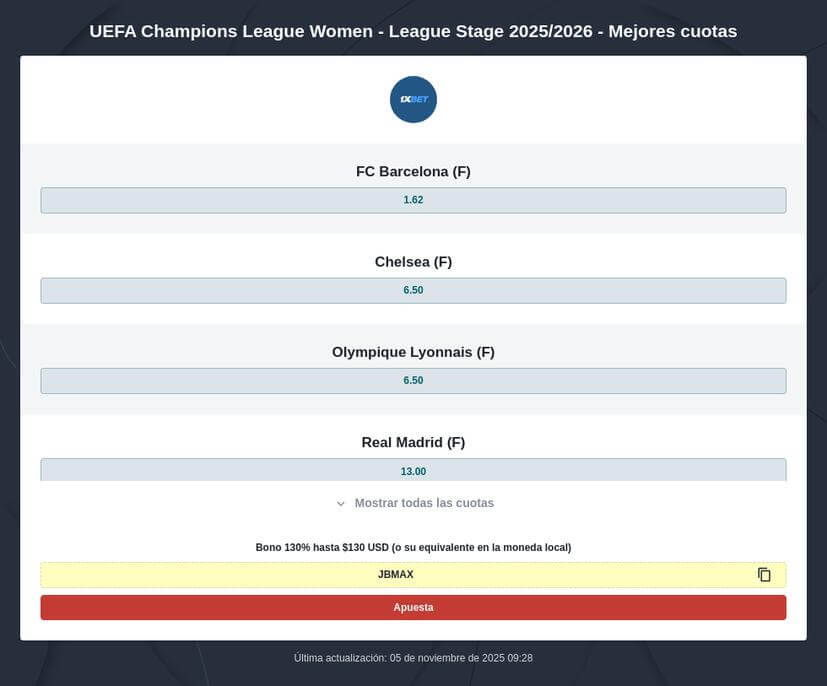Click the UEFA Champions League Women page title

tap(413, 31)
